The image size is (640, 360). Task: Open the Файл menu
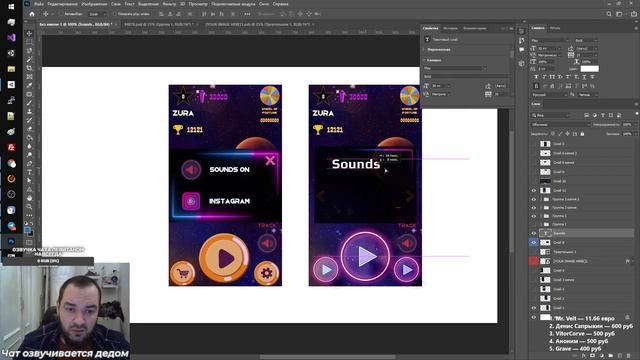click(39, 4)
